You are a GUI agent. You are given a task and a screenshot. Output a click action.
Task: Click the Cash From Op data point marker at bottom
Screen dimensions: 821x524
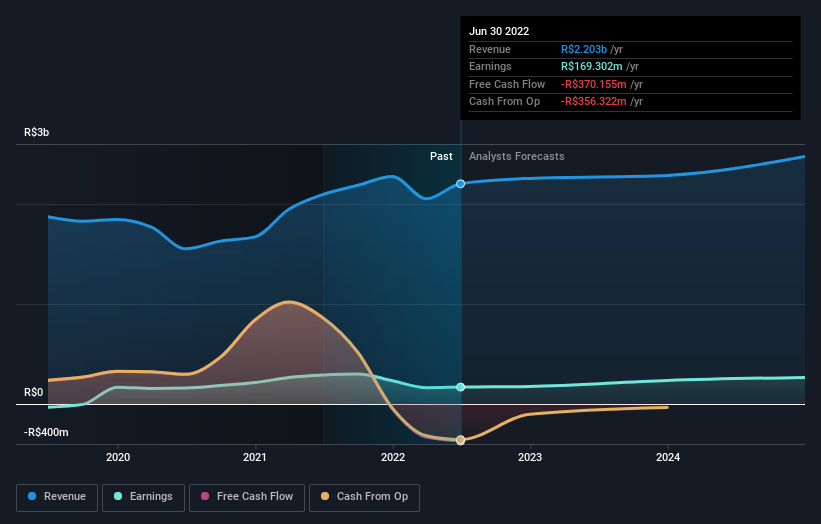[460, 440]
